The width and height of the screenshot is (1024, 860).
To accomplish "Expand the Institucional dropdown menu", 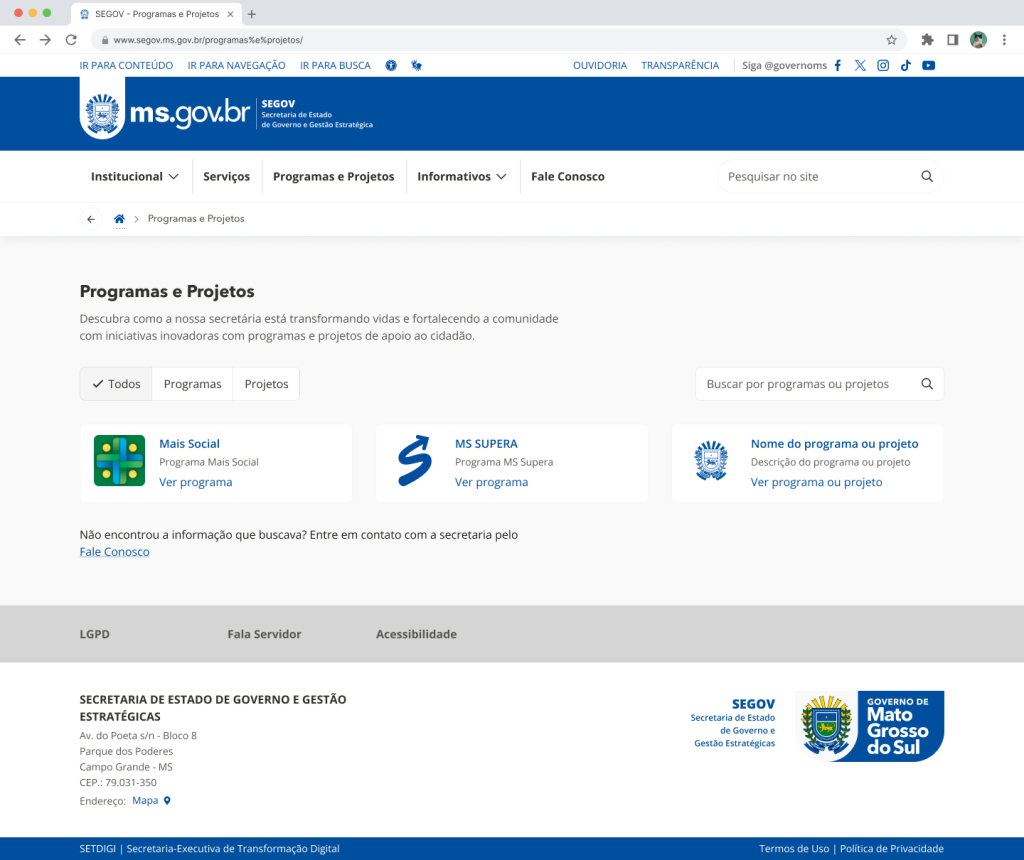I will 134,175.
